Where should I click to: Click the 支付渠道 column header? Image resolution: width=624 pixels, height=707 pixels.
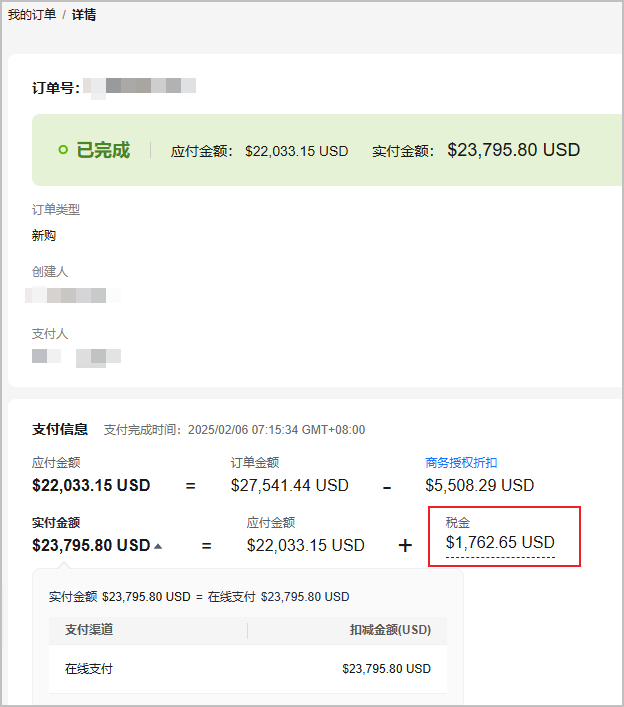click(x=89, y=629)
